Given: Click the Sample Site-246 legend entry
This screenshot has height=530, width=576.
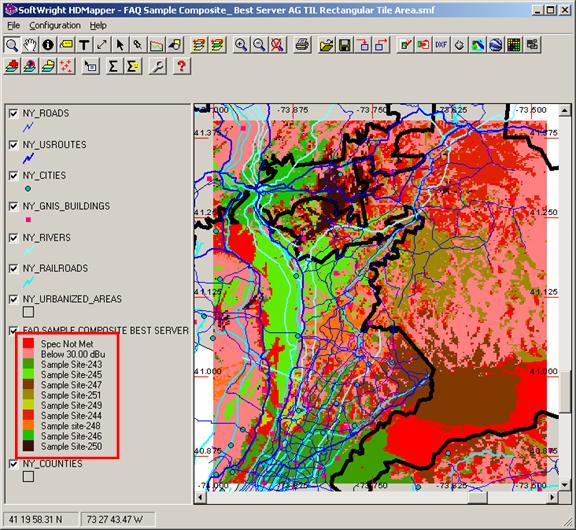Looking at the screenshot, I should click(71, 436).
